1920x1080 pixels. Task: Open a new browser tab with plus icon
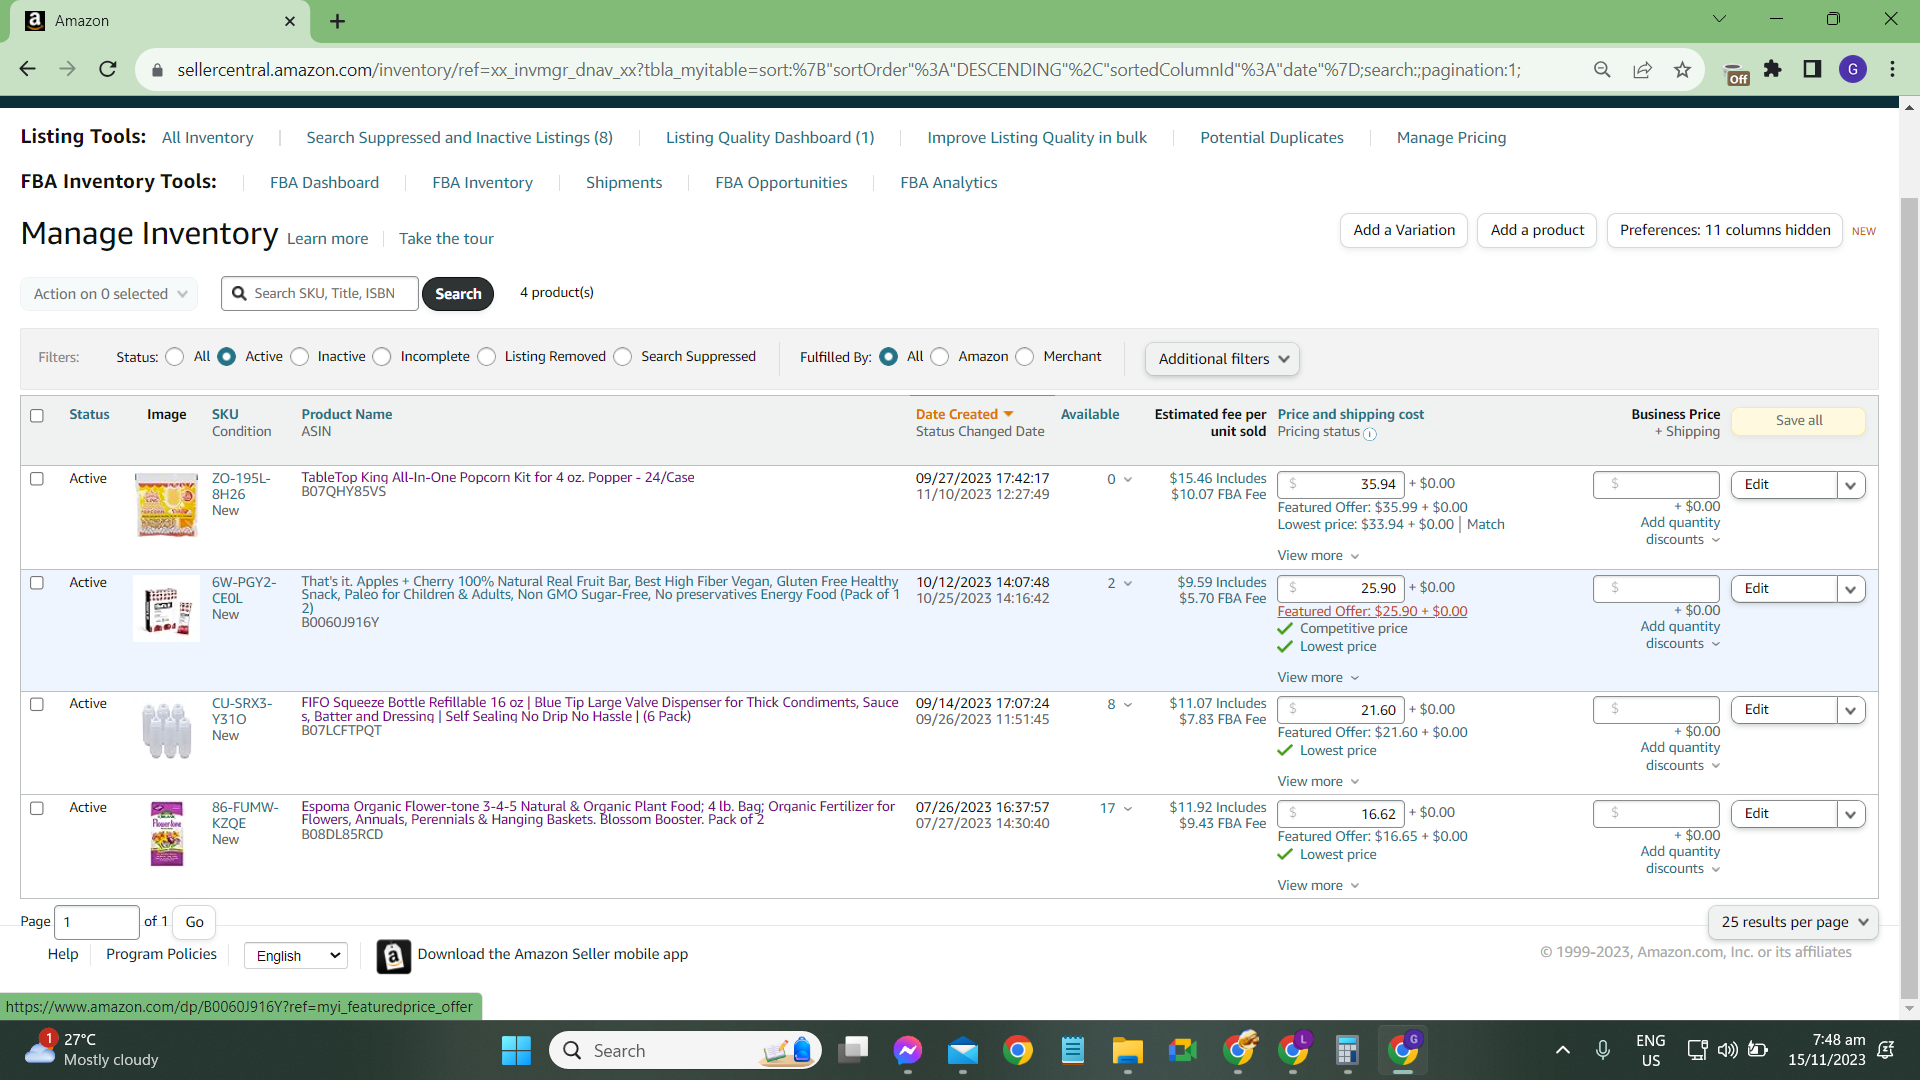point(337,21)
